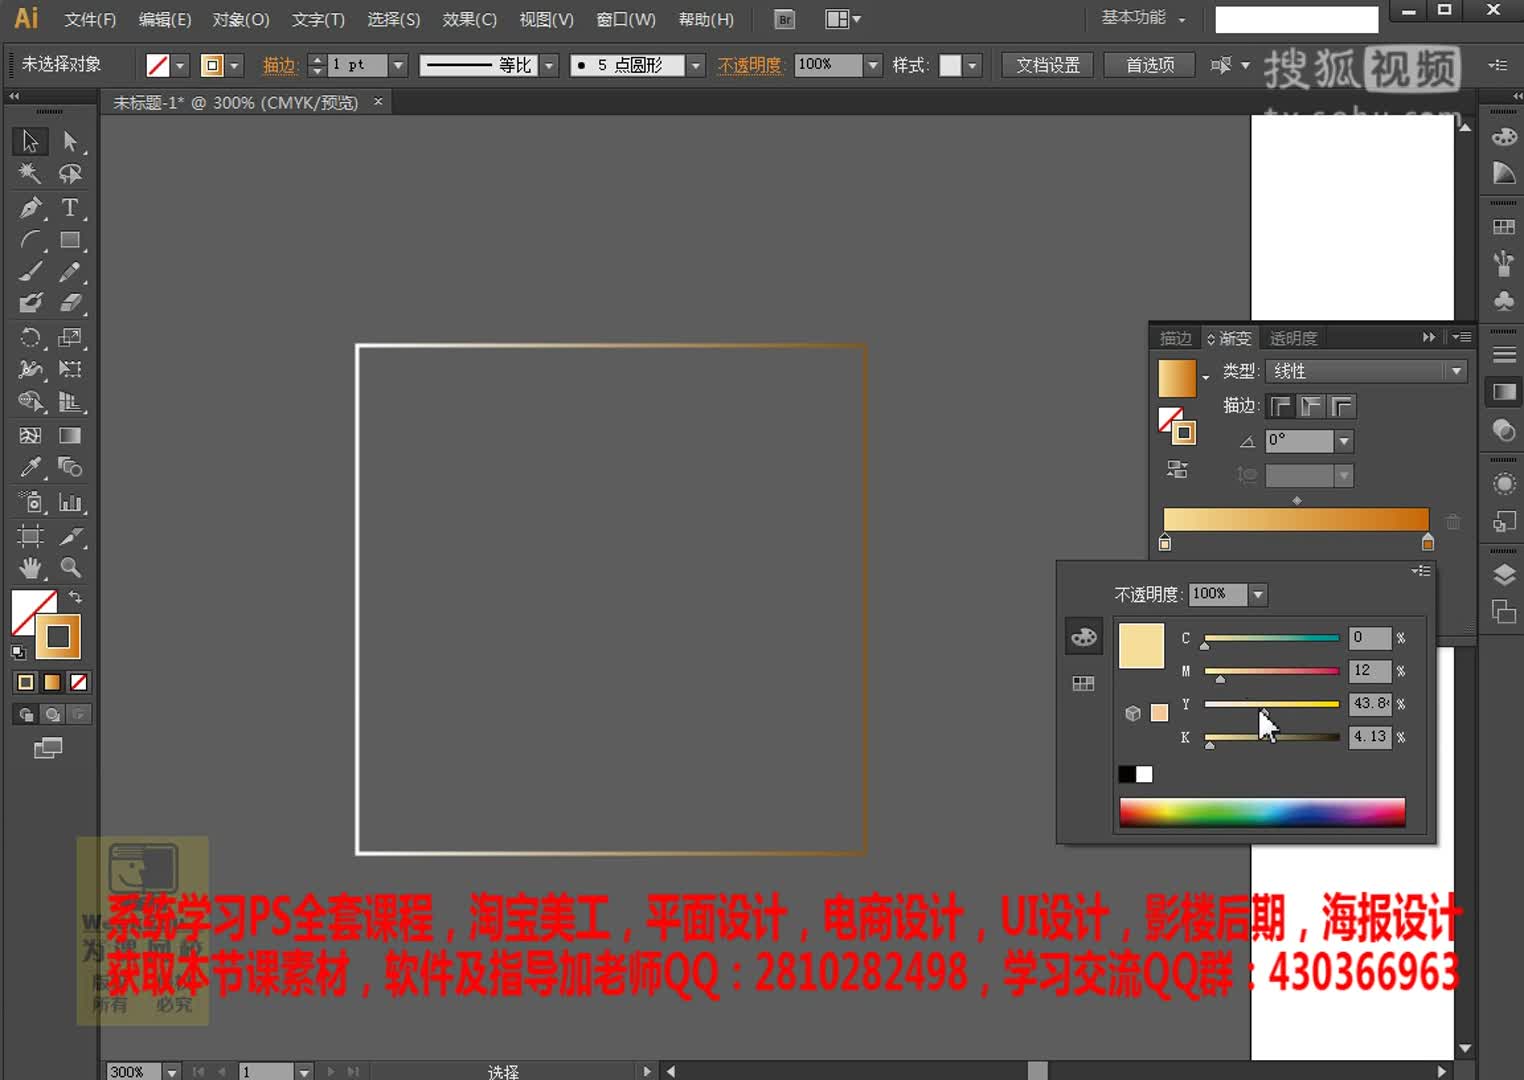Image resolution: width=1524 pixels, height=1080 pixels.
Task: Click the 不透明度 link in control bar
Action: tap(750, 65)
